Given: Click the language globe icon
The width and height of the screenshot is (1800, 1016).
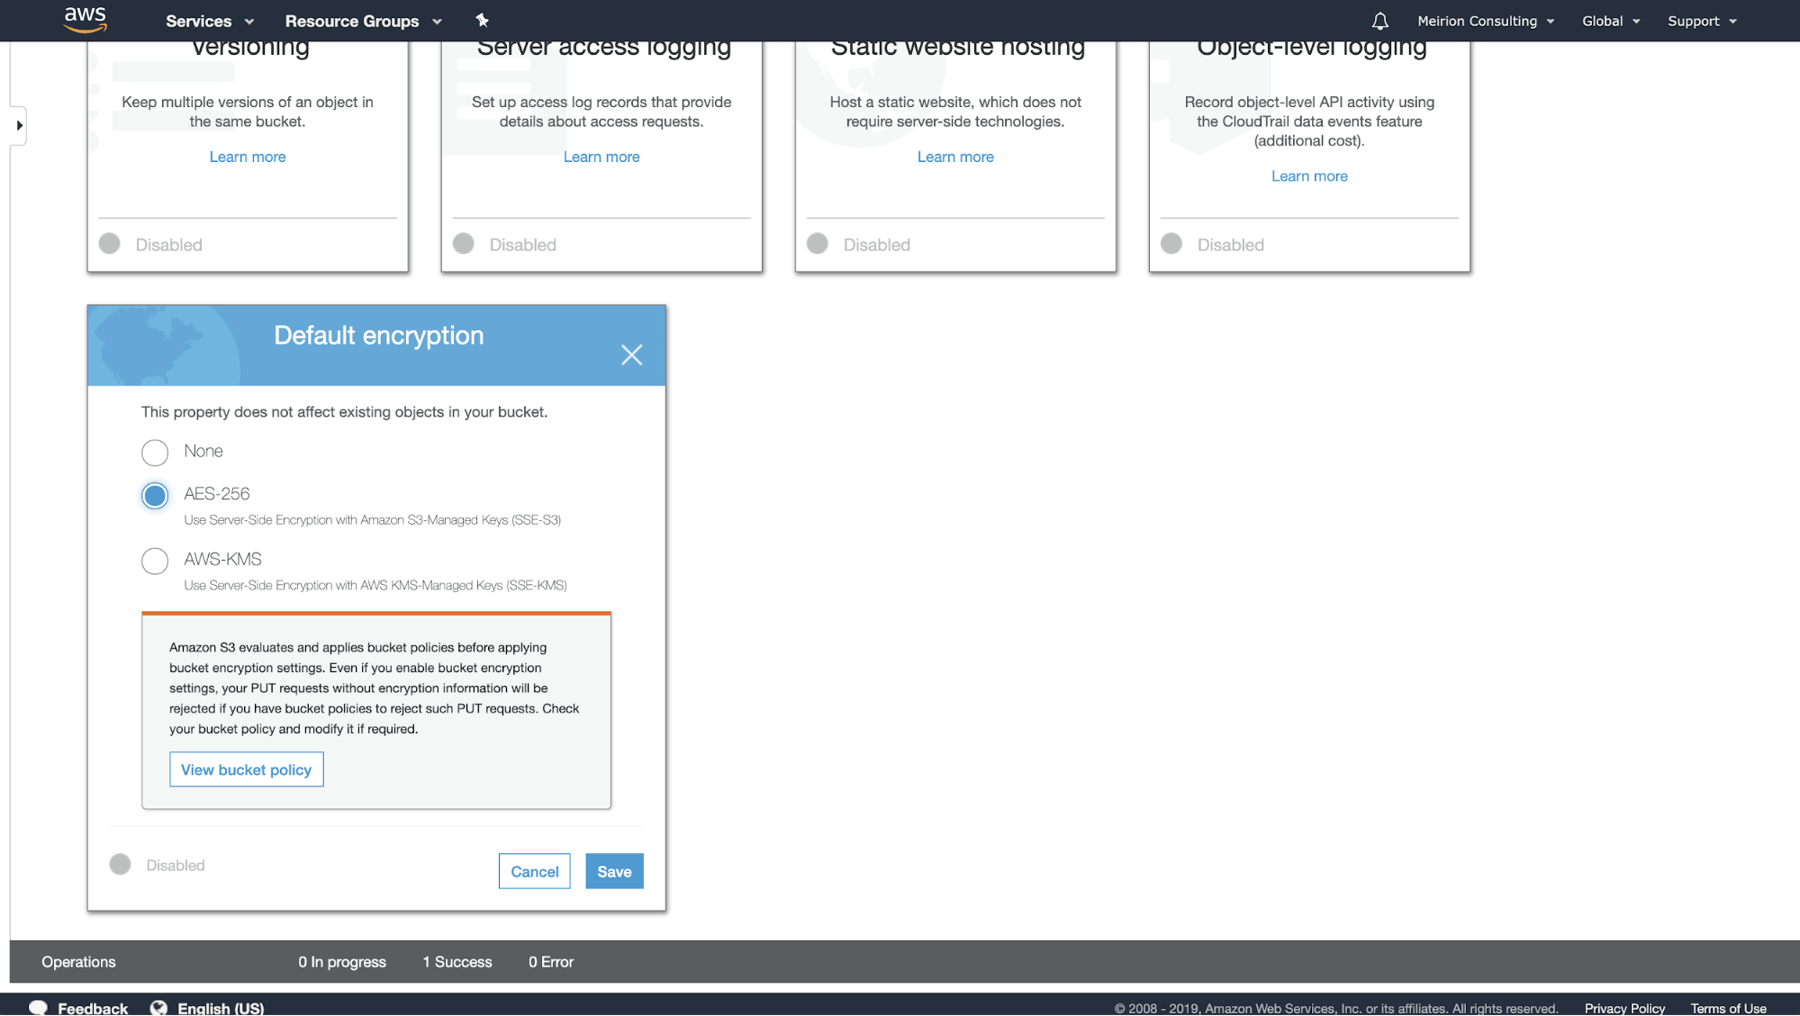Looking at the screenshot, I should (158, 1007).
